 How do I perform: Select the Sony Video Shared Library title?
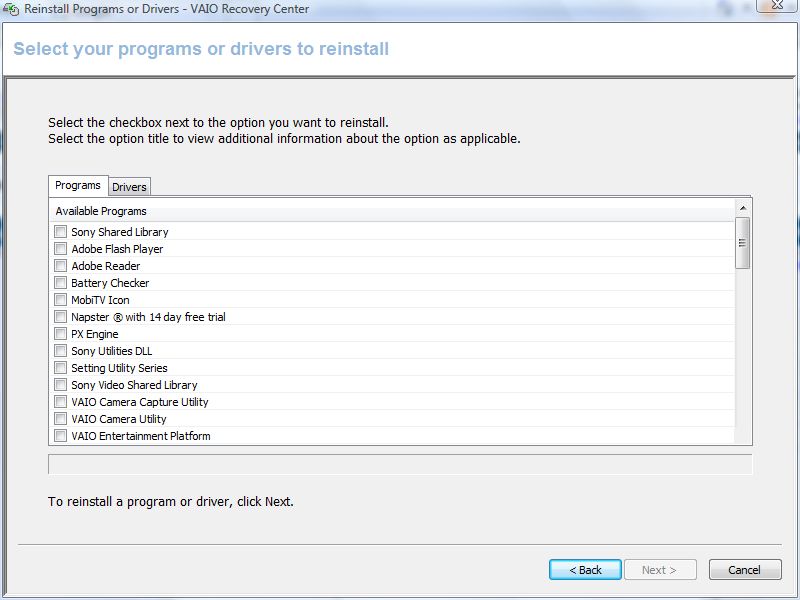134,385
